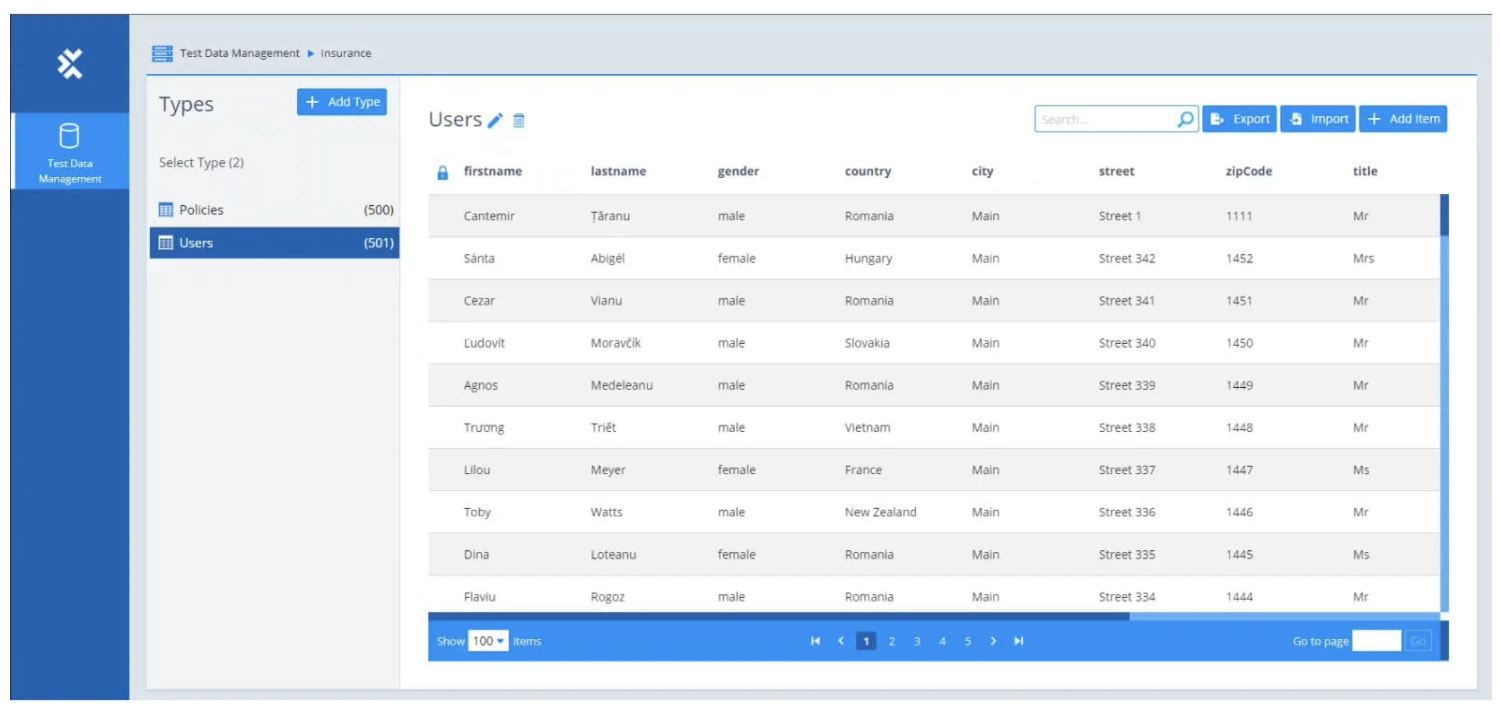Open the Show items count dropdown
The height and width of the screenshot is (712, 1500).
click(x=488, y=641)
